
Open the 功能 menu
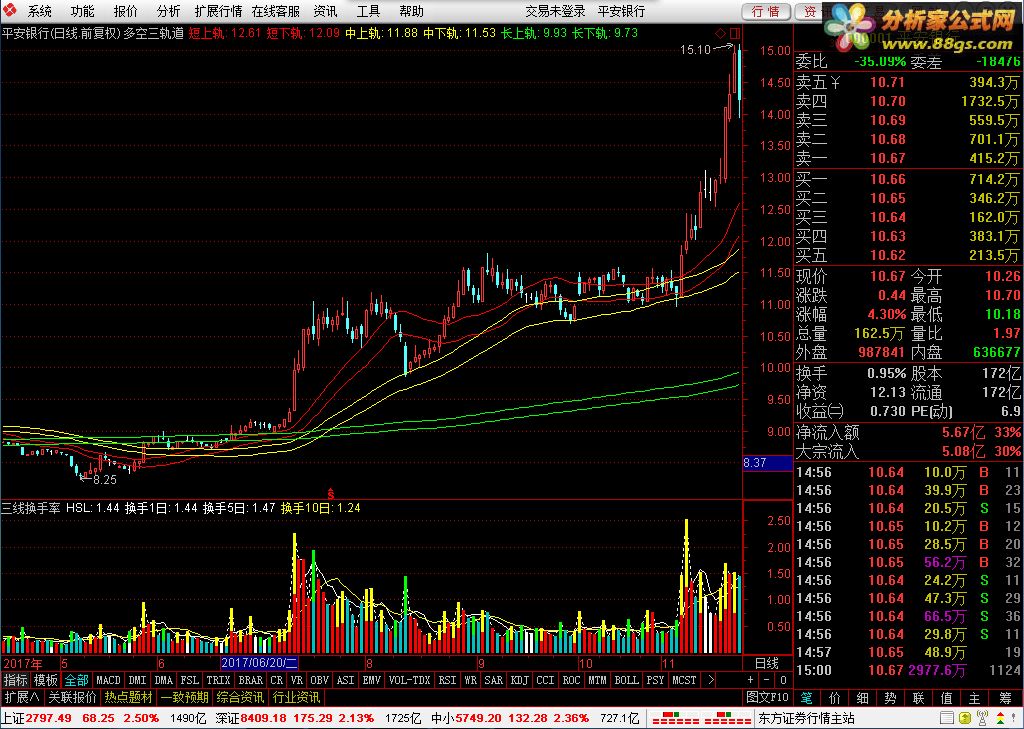click(82, 11)
